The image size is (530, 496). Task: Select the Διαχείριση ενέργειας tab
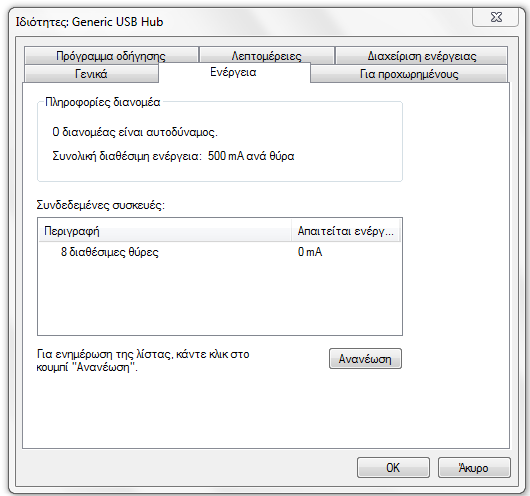(x=421, y=55)
